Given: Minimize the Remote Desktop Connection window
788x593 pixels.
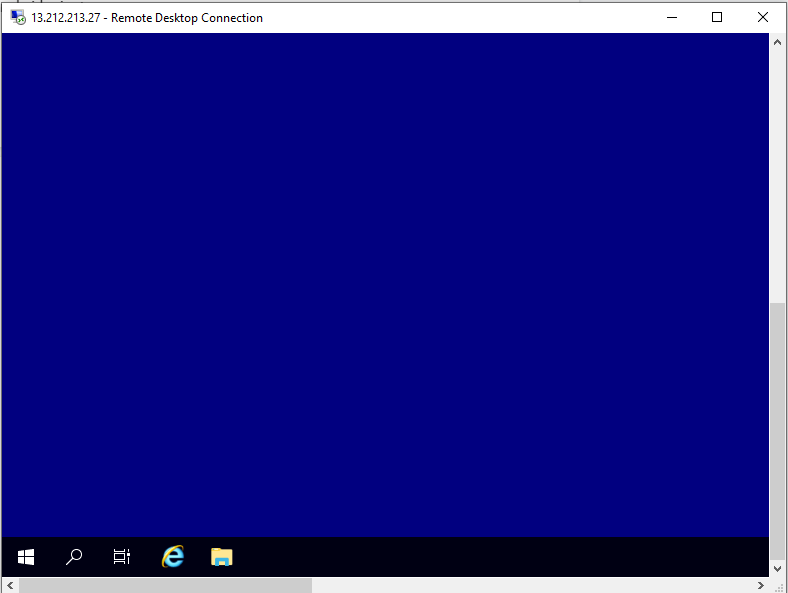Looking at the screenshot, I should [x=672, y=18].
